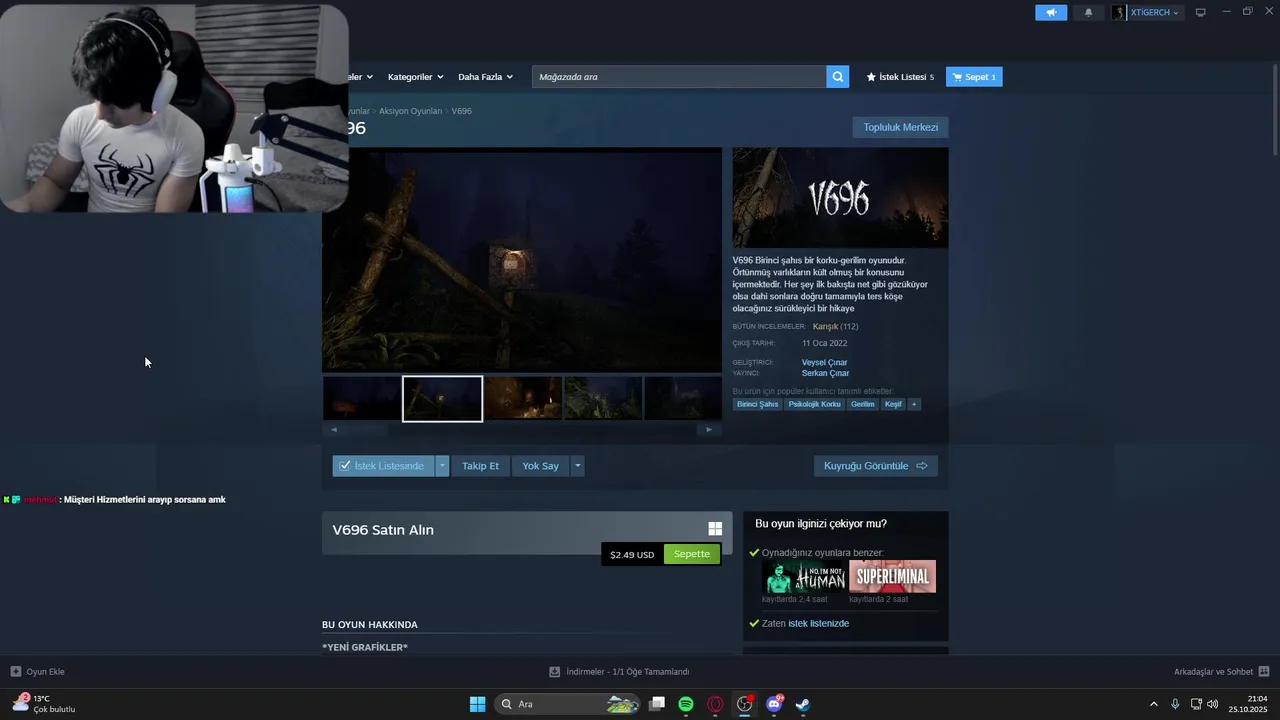Open the Superliminal game capsule
The height and width of the screenshot is (720, 1280).
tap(893, 577)
